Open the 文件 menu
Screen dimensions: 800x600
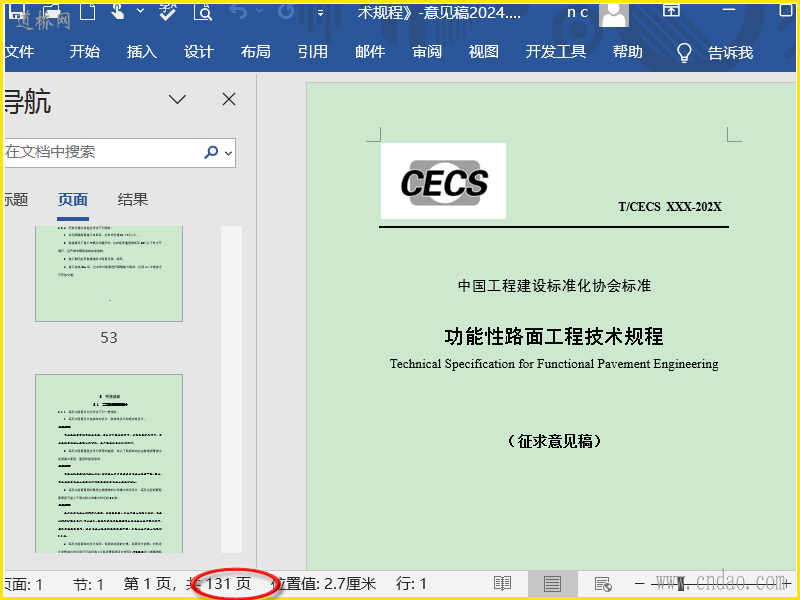point(19,52)
